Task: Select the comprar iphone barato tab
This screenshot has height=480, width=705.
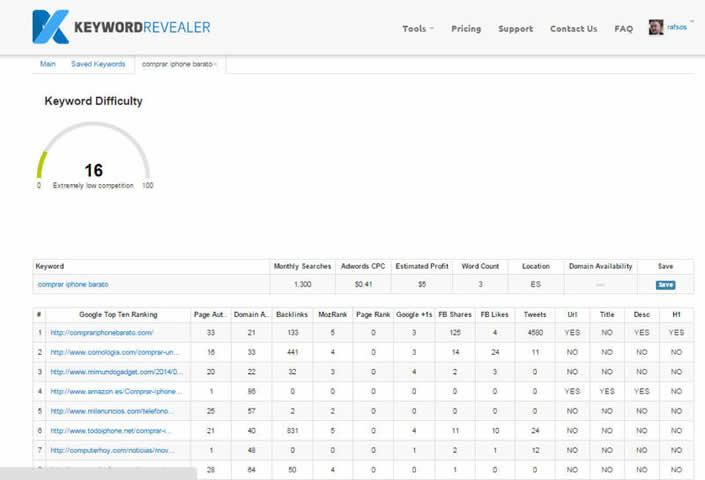Action: (179, 64)
